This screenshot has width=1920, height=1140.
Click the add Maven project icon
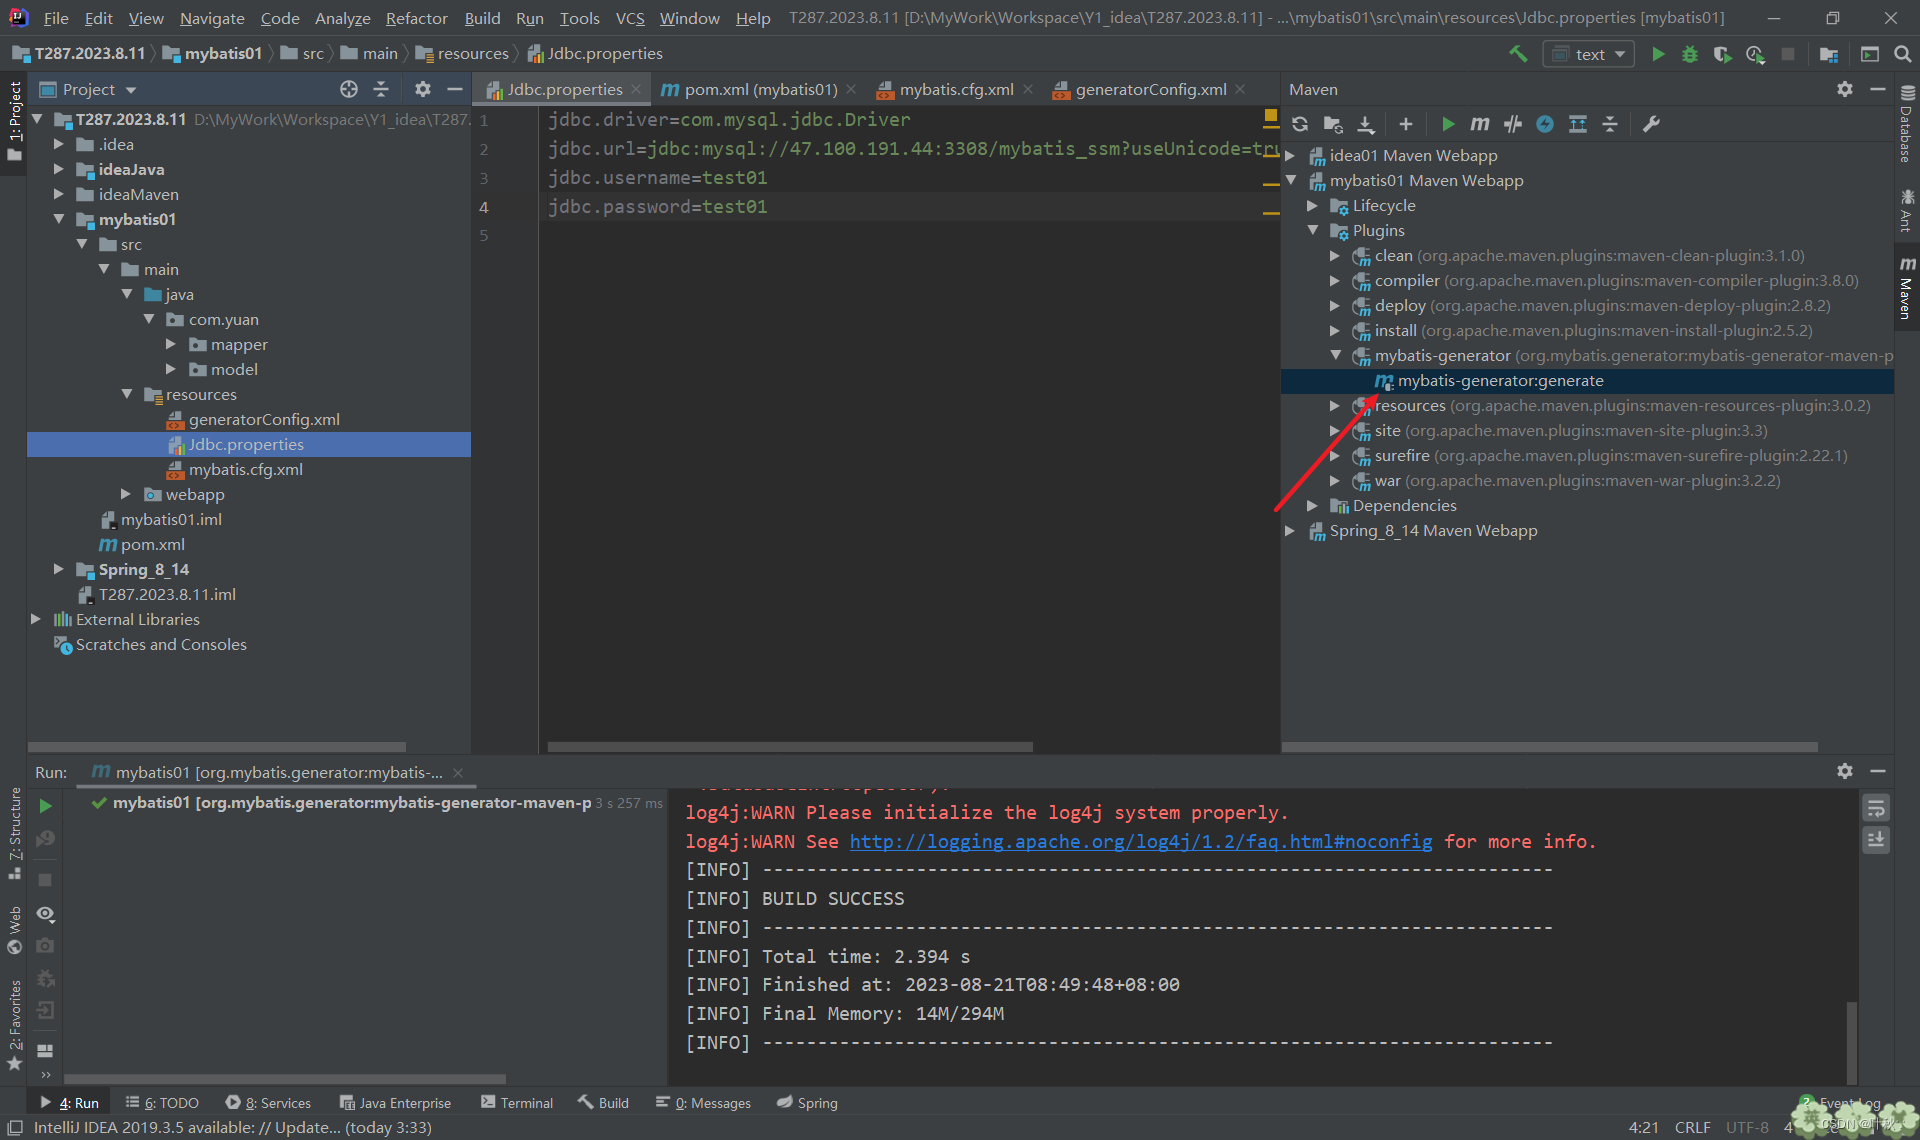coord(1404,124)
